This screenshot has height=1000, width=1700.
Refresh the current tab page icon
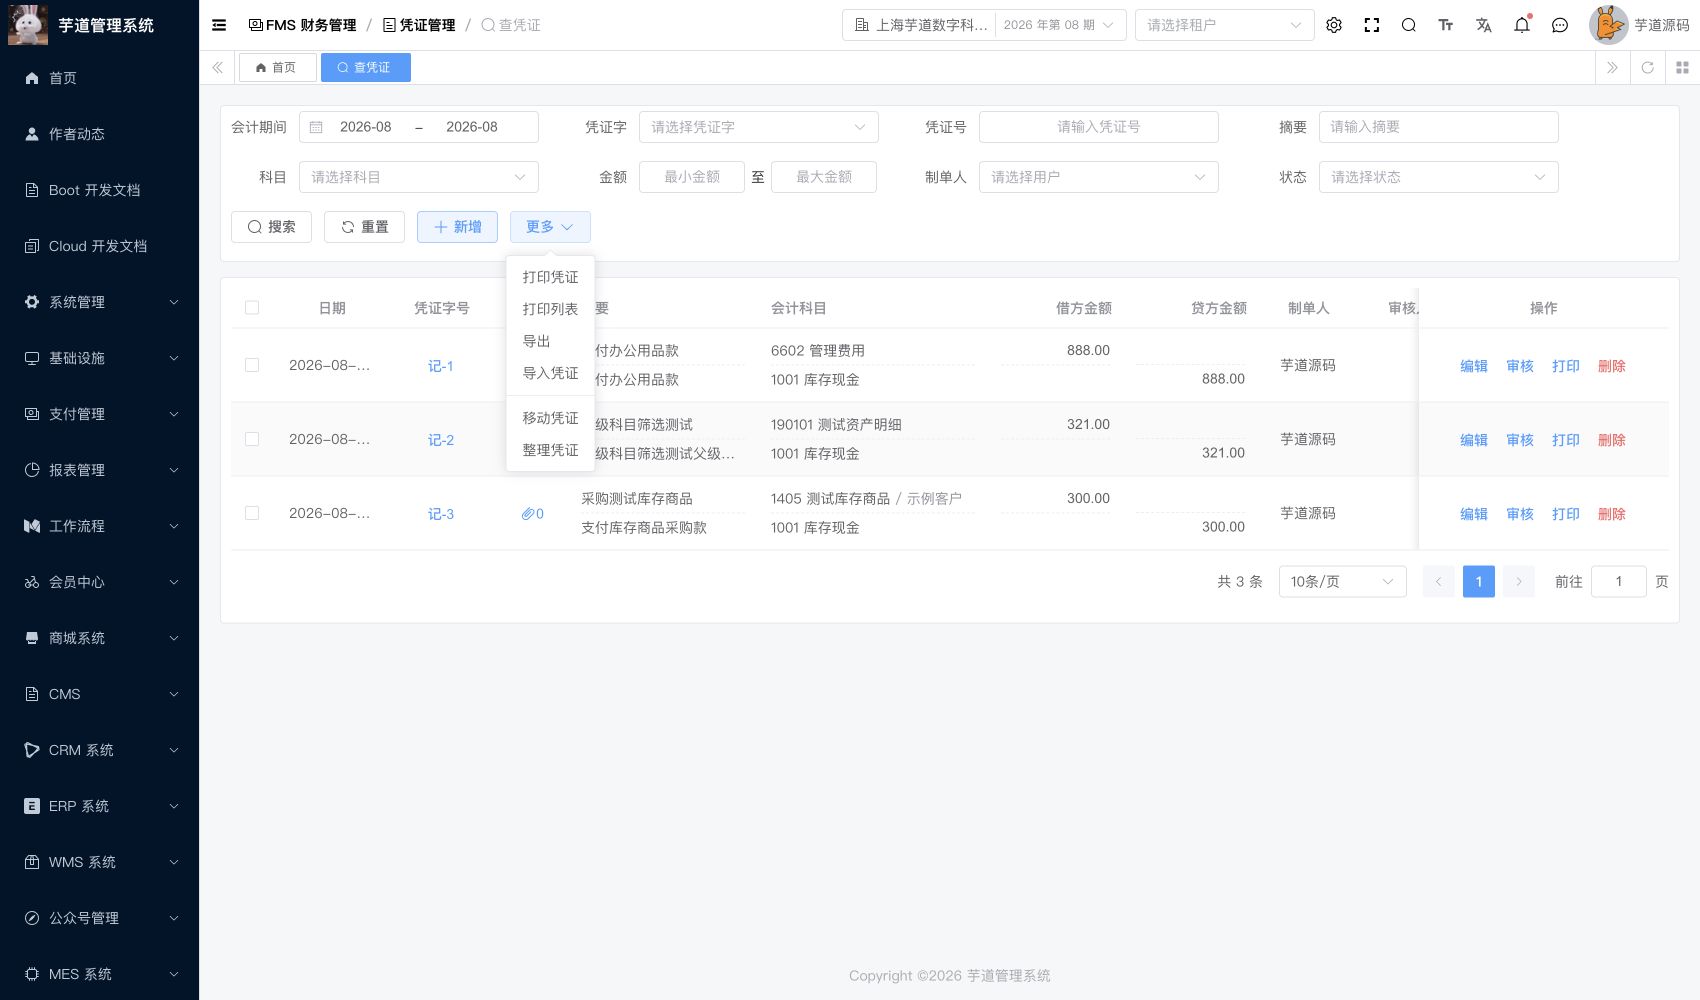tap(1648, 68)
